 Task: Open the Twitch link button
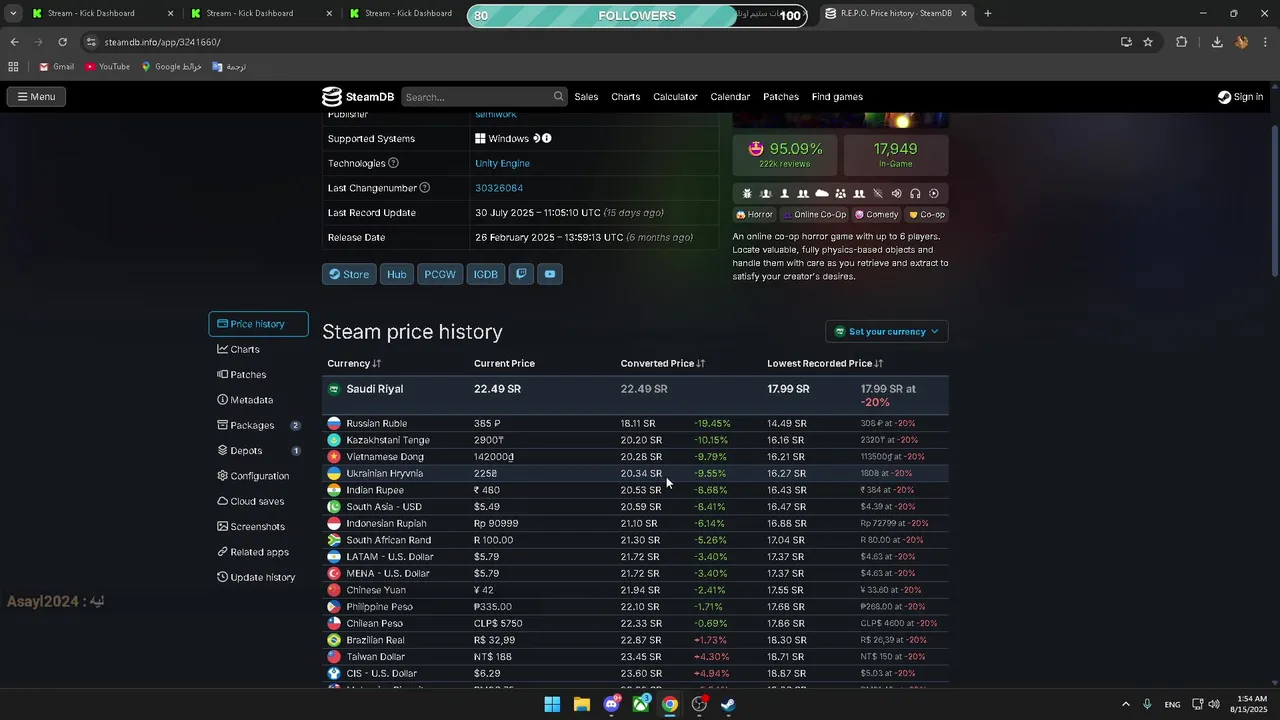coord(521,274)
